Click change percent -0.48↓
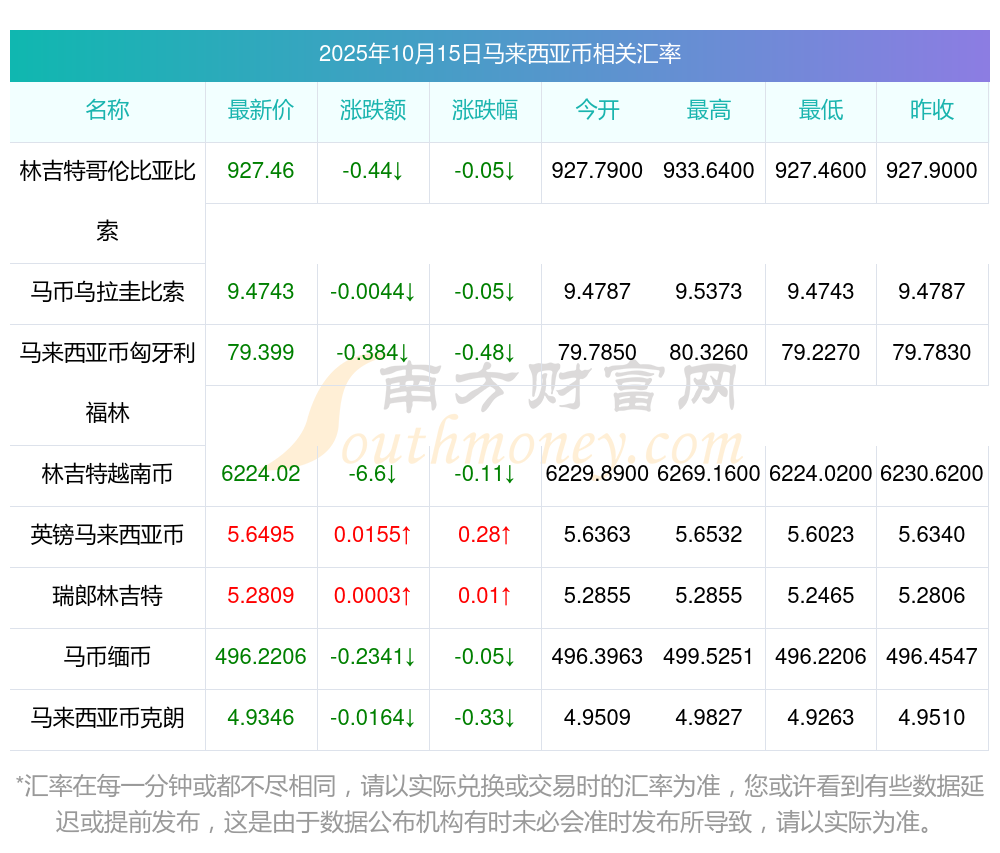Viewport: 1000px width, 853px height. coord(485,353)
